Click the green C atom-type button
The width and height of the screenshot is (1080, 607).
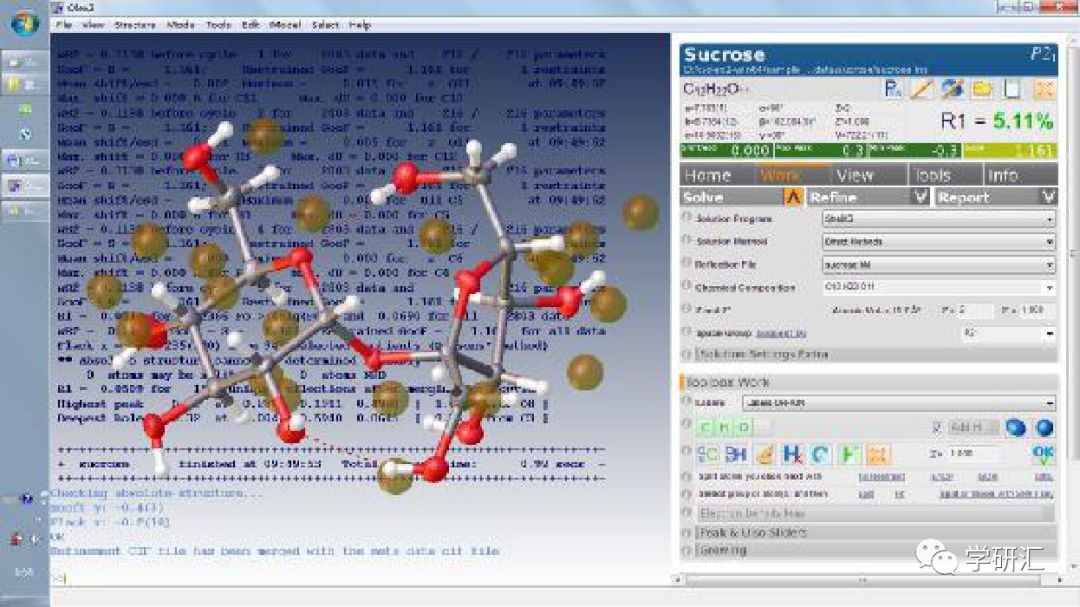coord(705,428)
